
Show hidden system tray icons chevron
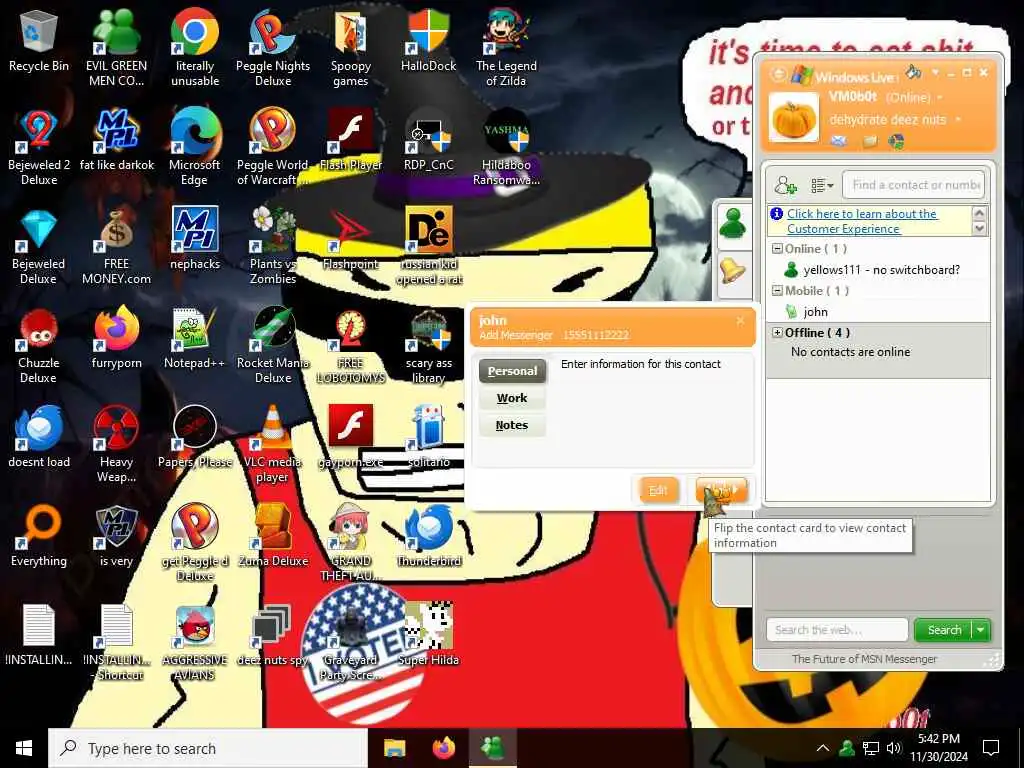(x=823, y=748)
